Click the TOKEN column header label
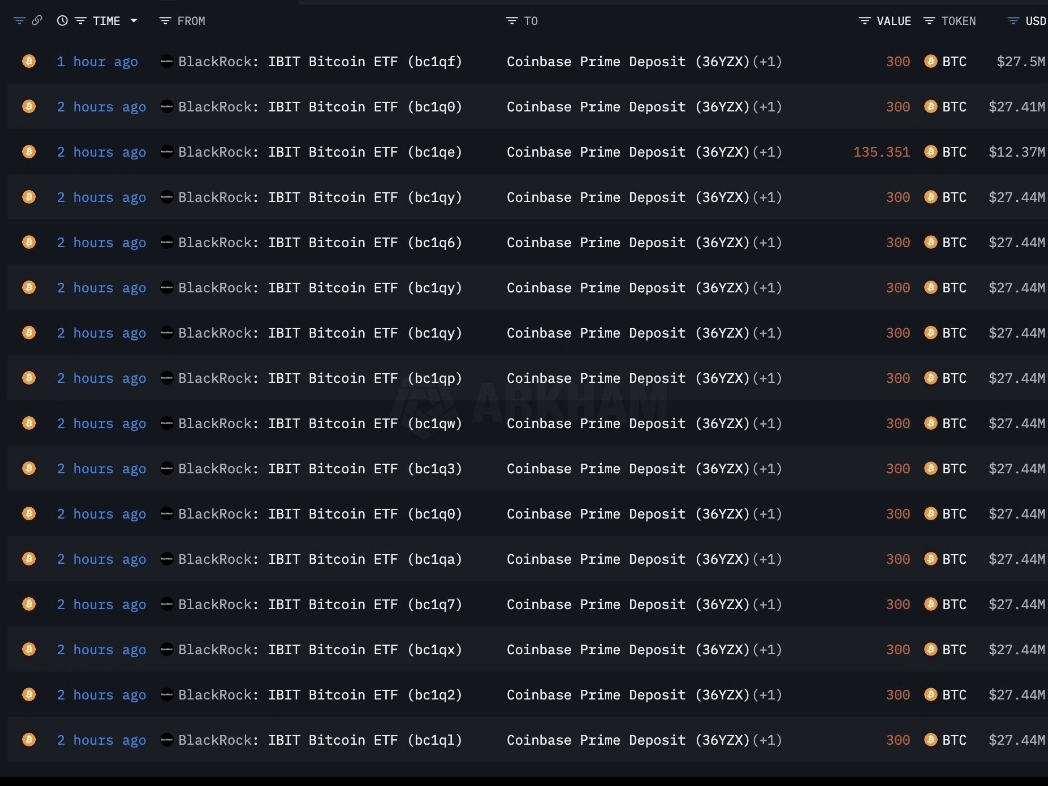This screenshot has width=1048, height=786. (x=958, y=21)
